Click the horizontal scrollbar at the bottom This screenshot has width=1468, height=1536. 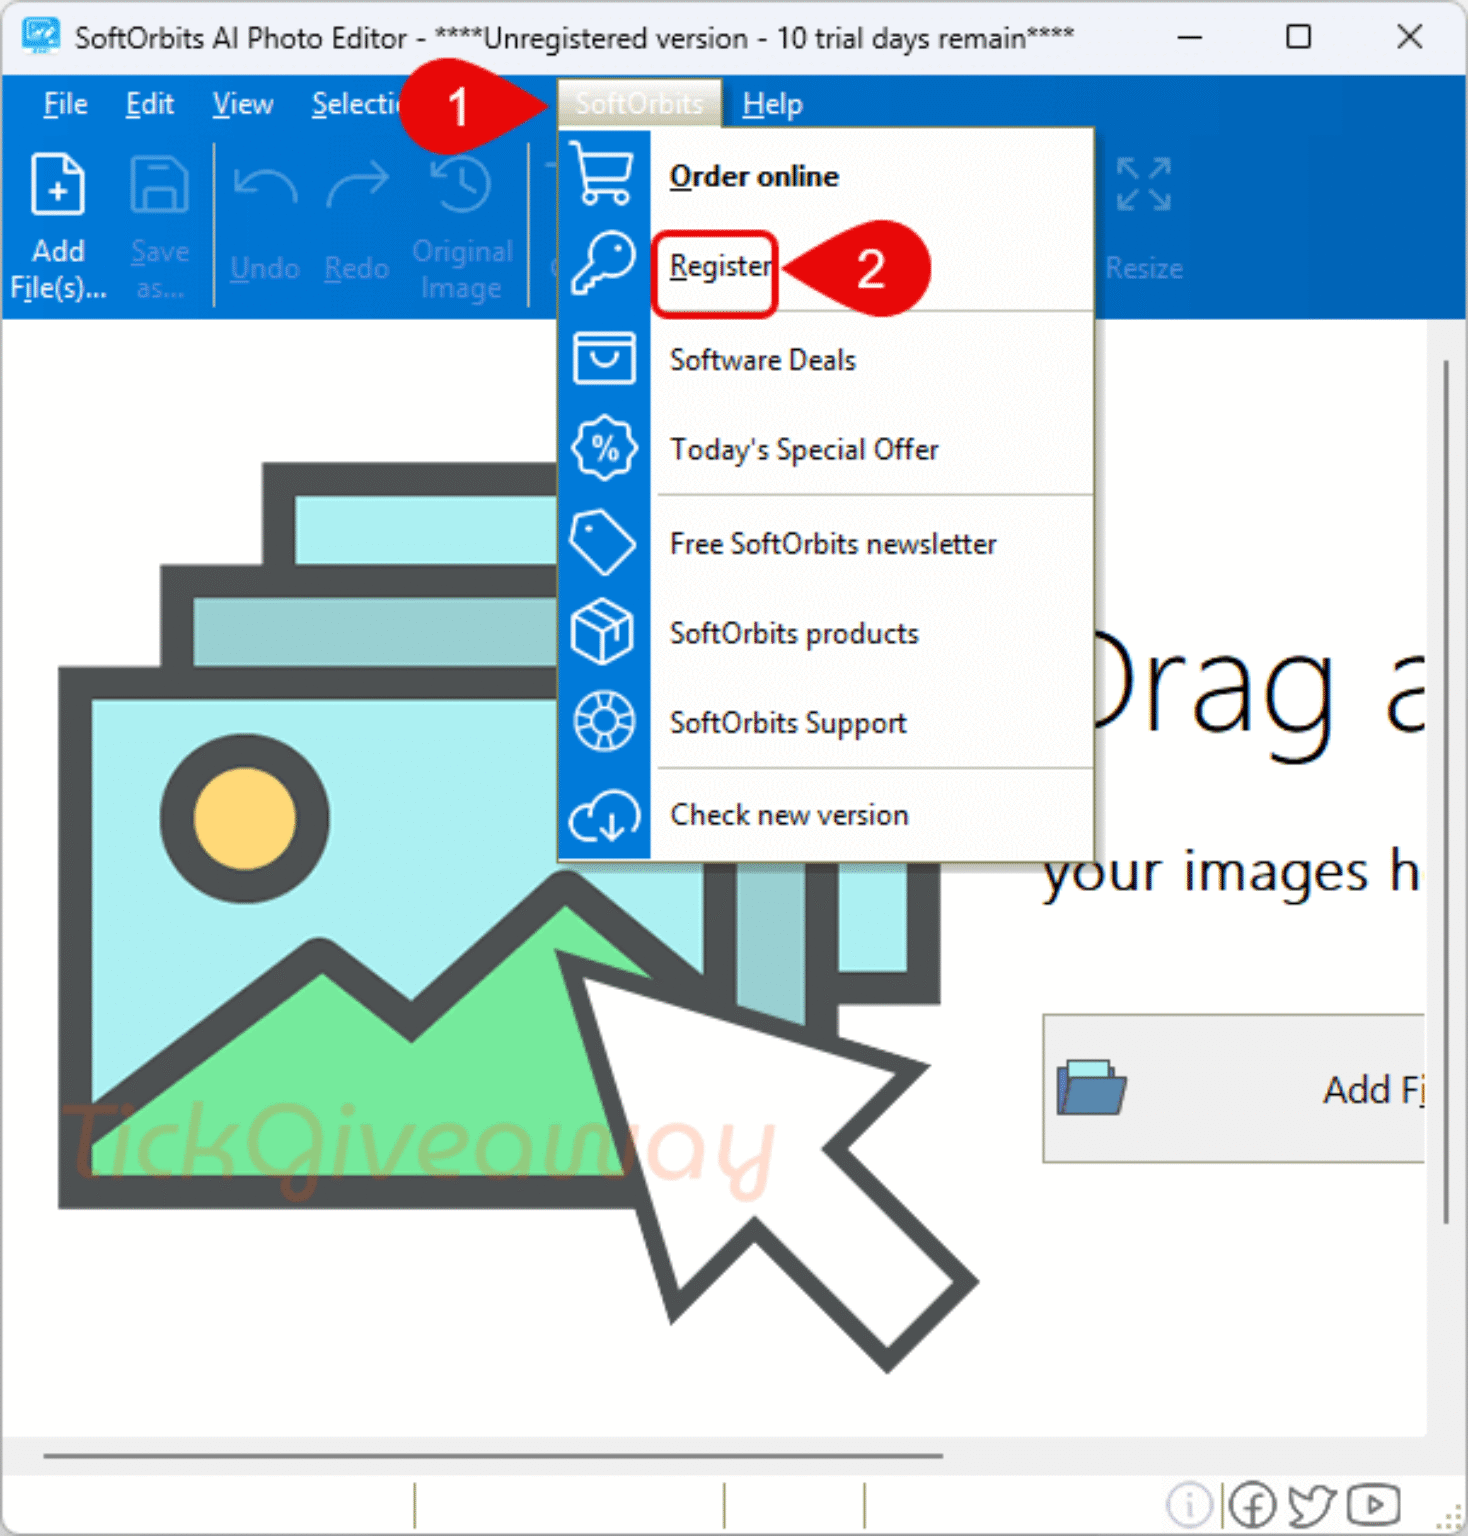click(x=493, y=1456)
